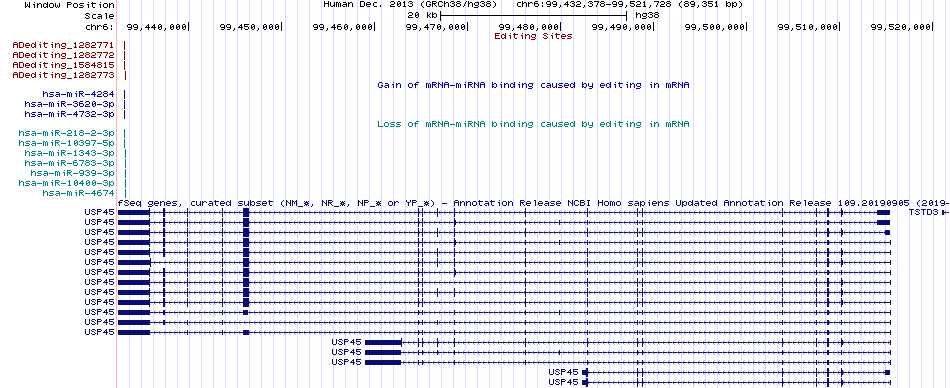
Task: Open the Editing Sites track title
Action: pos(533,36)
